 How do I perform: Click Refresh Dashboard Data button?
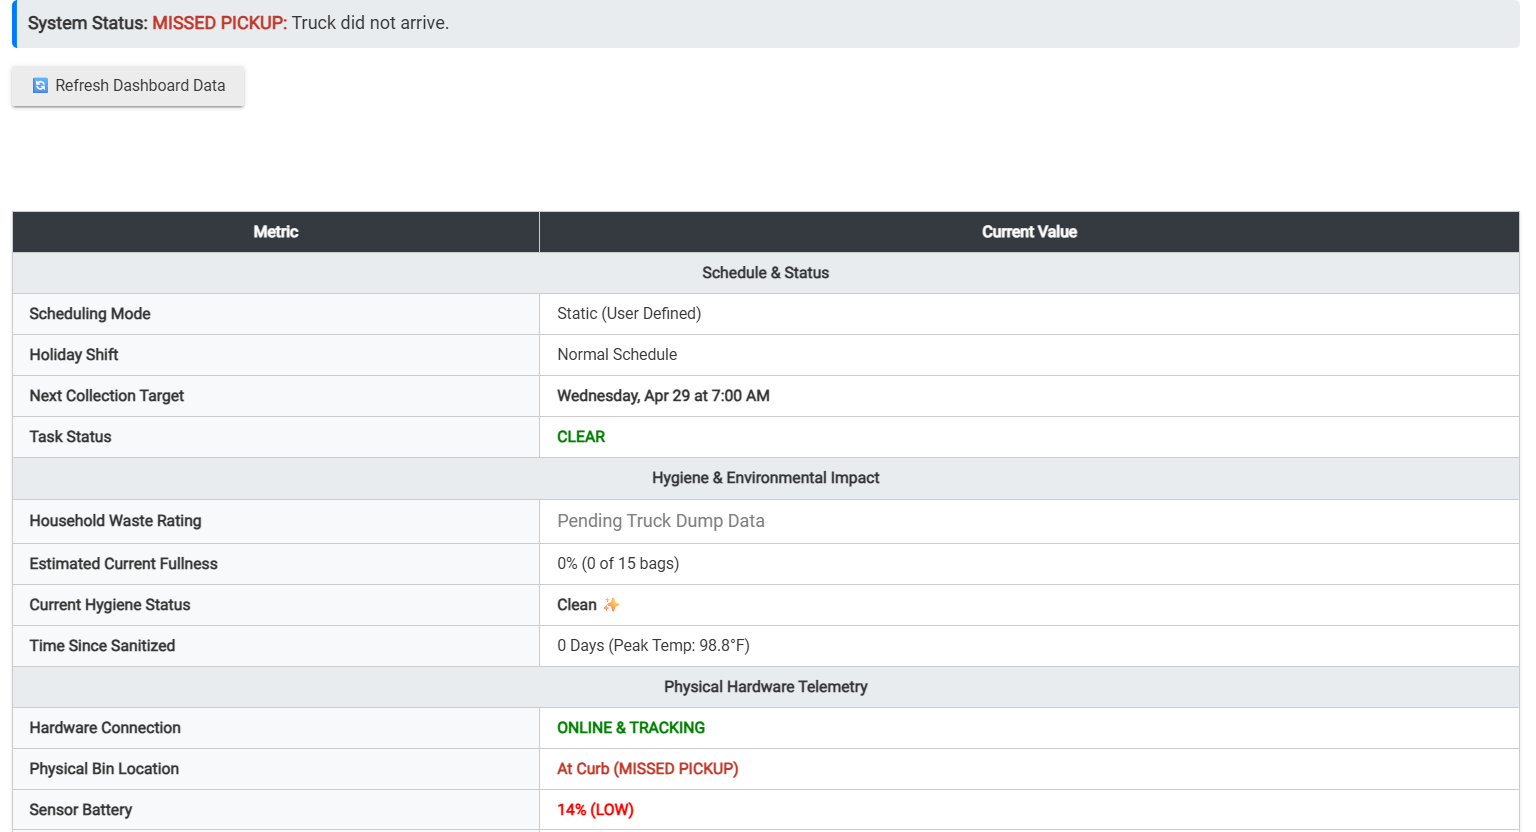pos(128,86)
